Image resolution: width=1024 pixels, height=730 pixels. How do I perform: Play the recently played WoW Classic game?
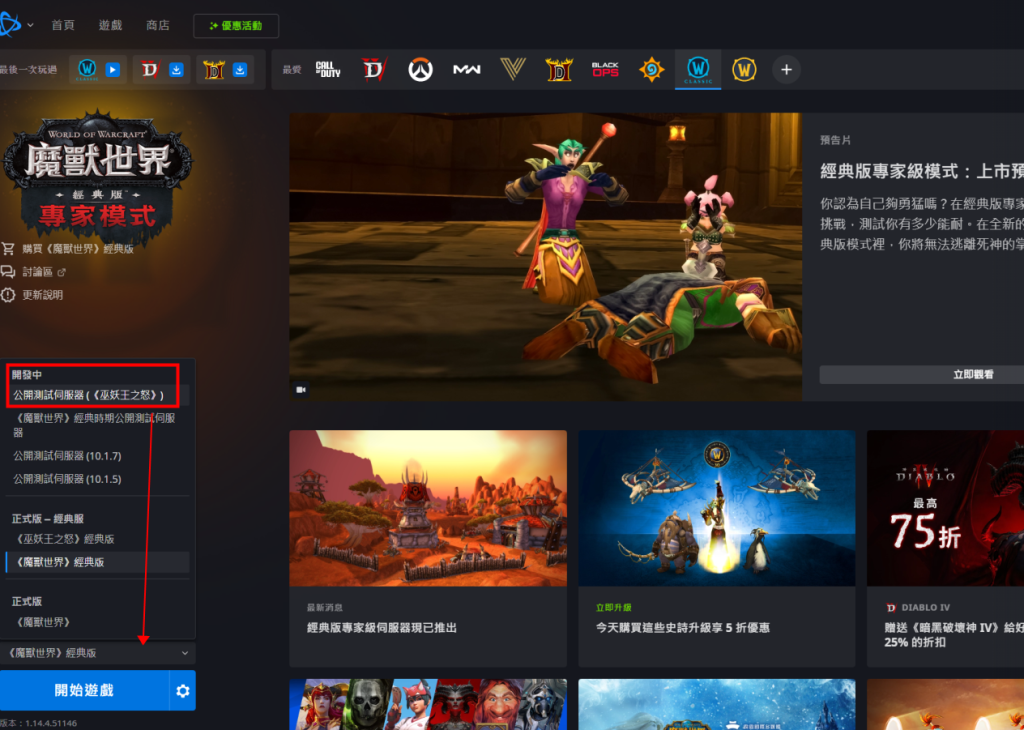click(113, 69)
